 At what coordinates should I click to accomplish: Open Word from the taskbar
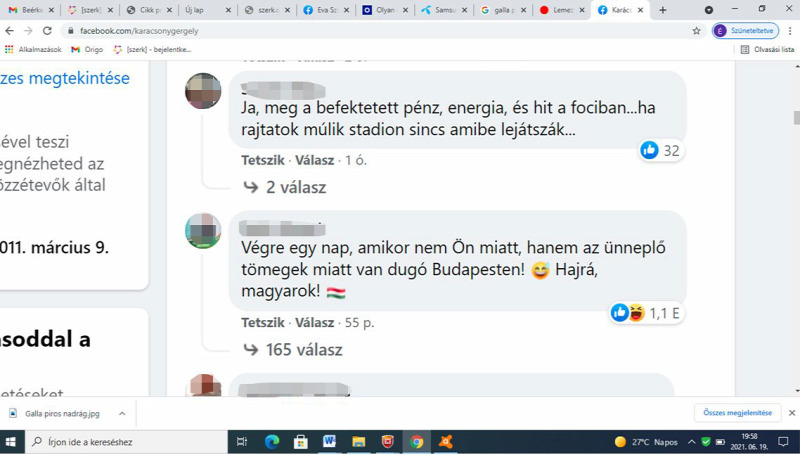coord(330,442)
